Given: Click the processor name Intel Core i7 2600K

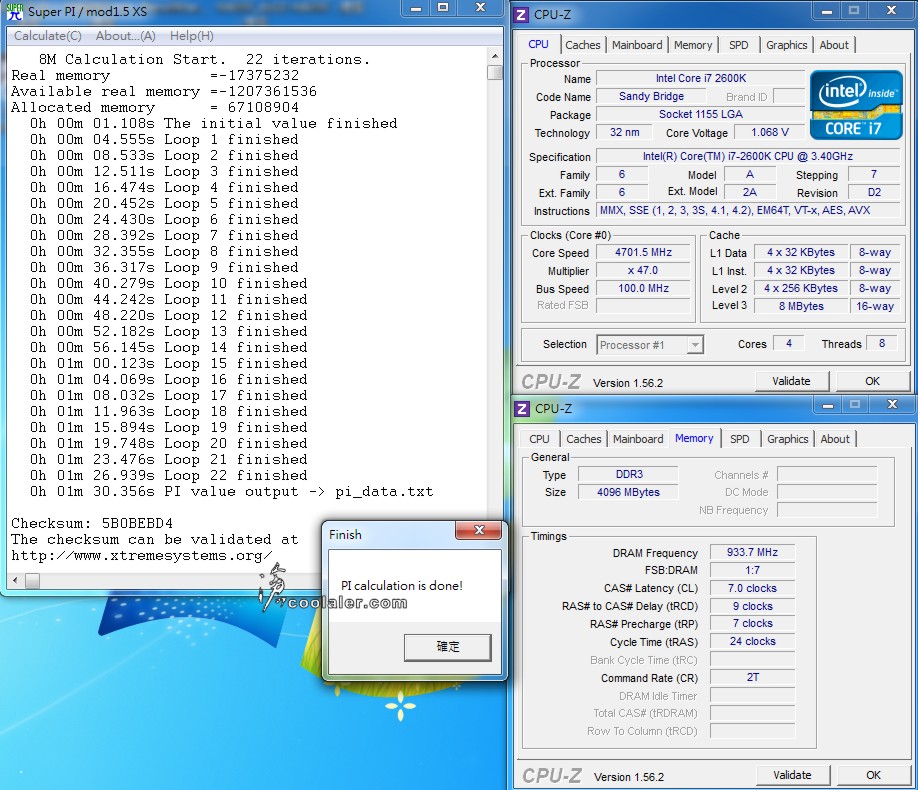Looking at the screenshot, I should [x=701, y=78].
